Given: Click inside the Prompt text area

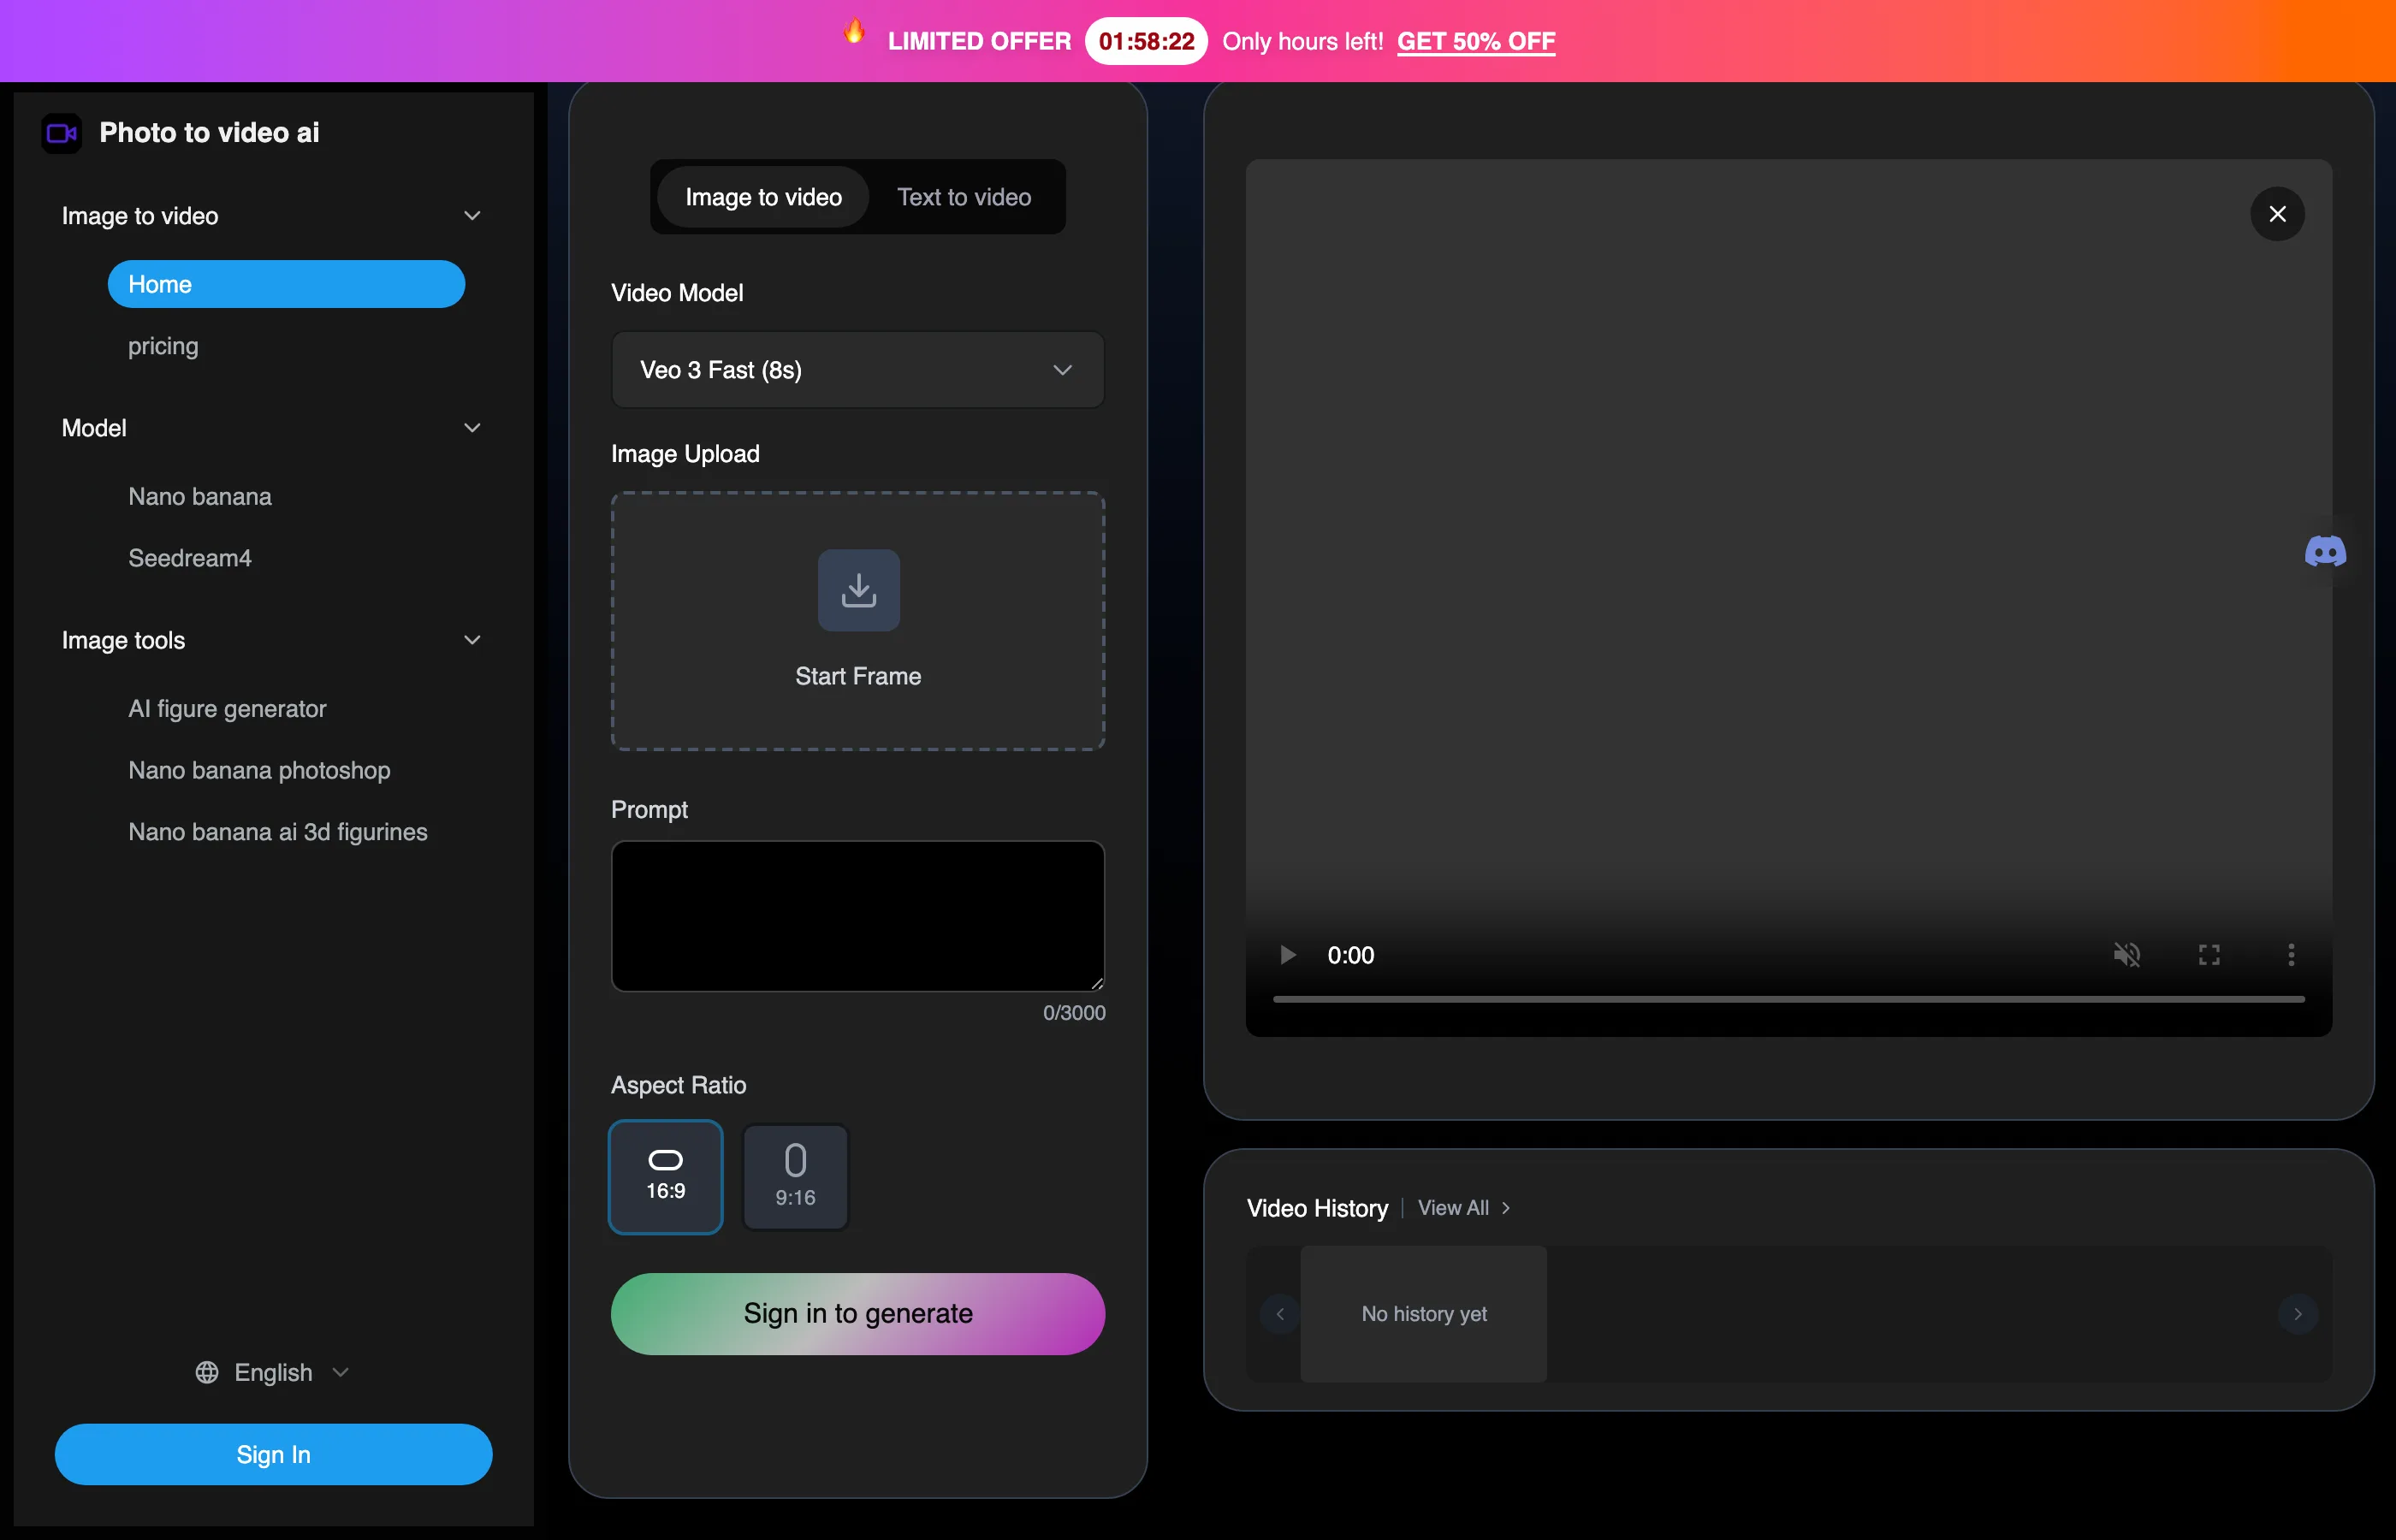Looking at the screenshot, I should click(x=857, y=915).
